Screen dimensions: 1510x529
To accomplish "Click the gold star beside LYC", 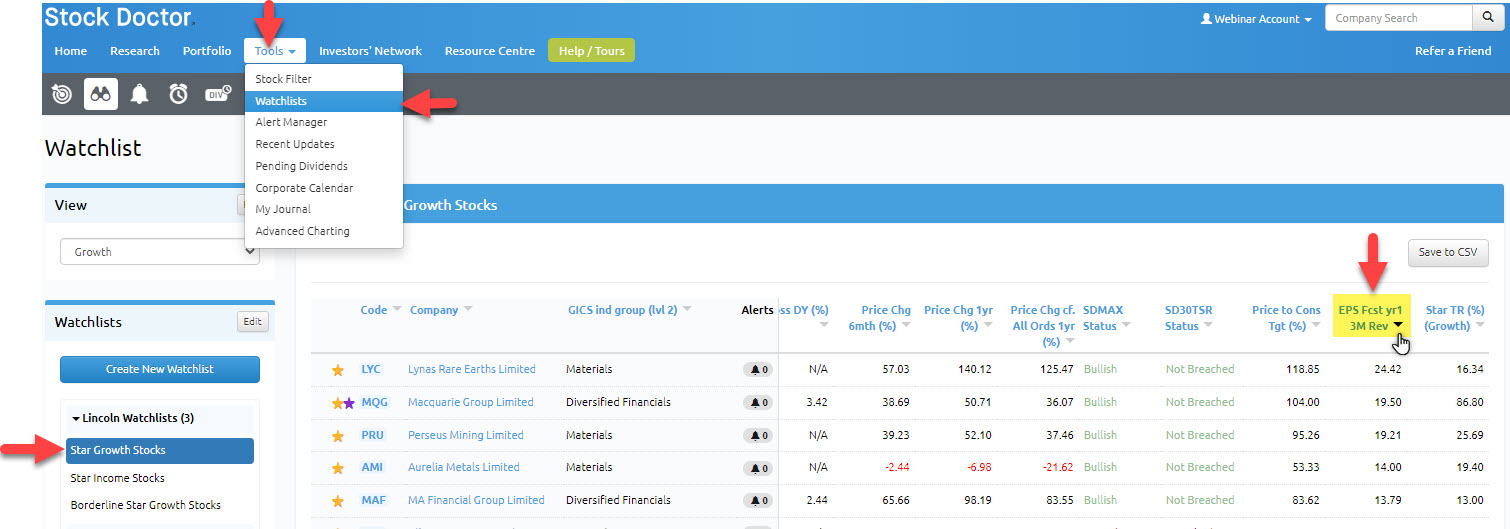I will (338, 370).
